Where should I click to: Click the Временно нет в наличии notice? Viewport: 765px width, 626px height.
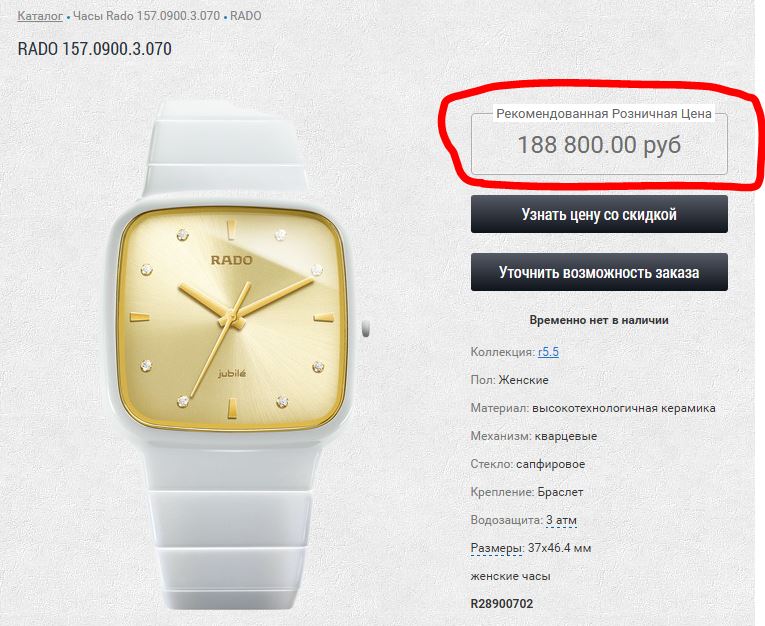click(599, 320)
